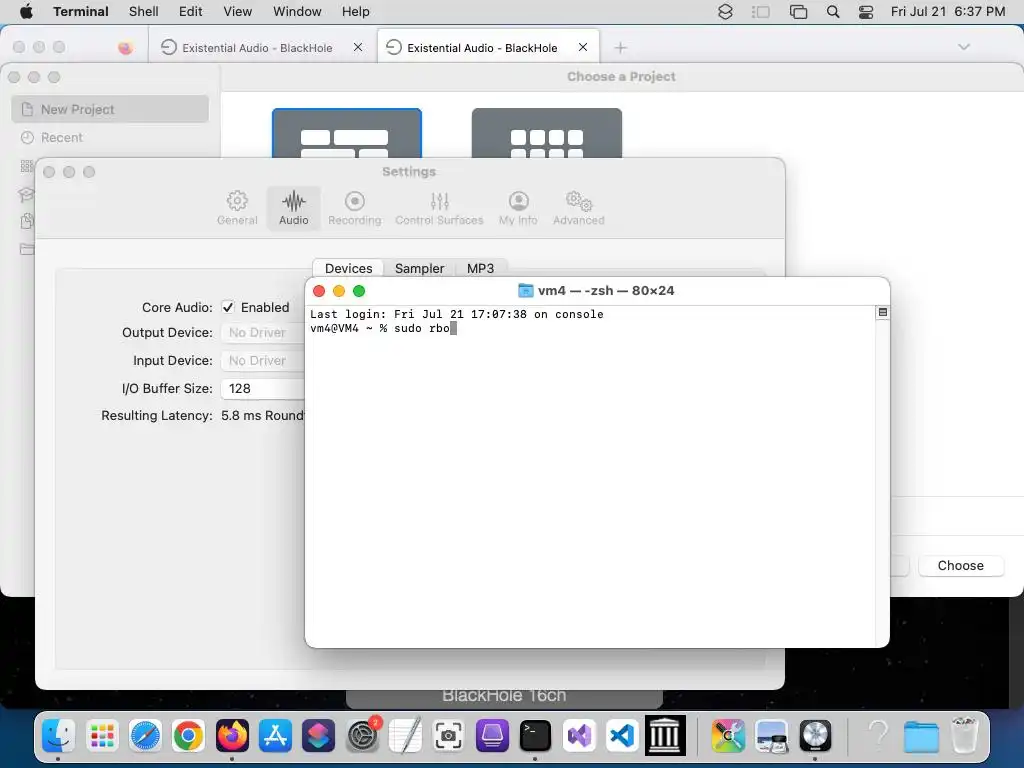Select the highlighted project template thumbnail

pos(347,133)
